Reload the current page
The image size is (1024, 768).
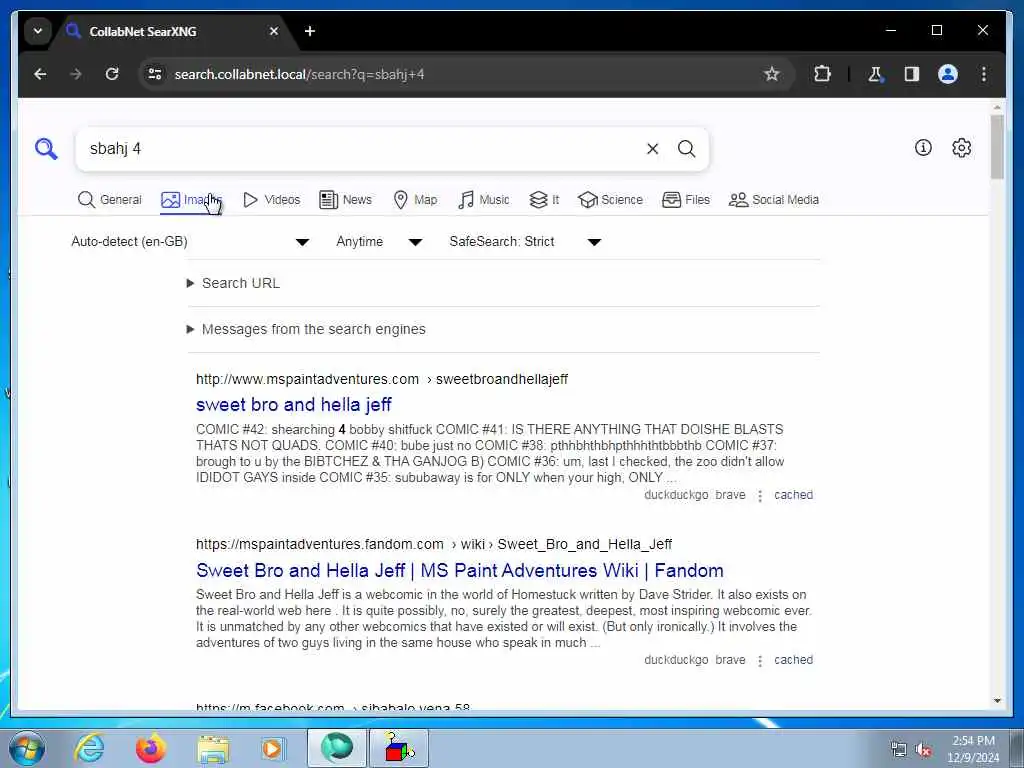[x=112, y=74]
